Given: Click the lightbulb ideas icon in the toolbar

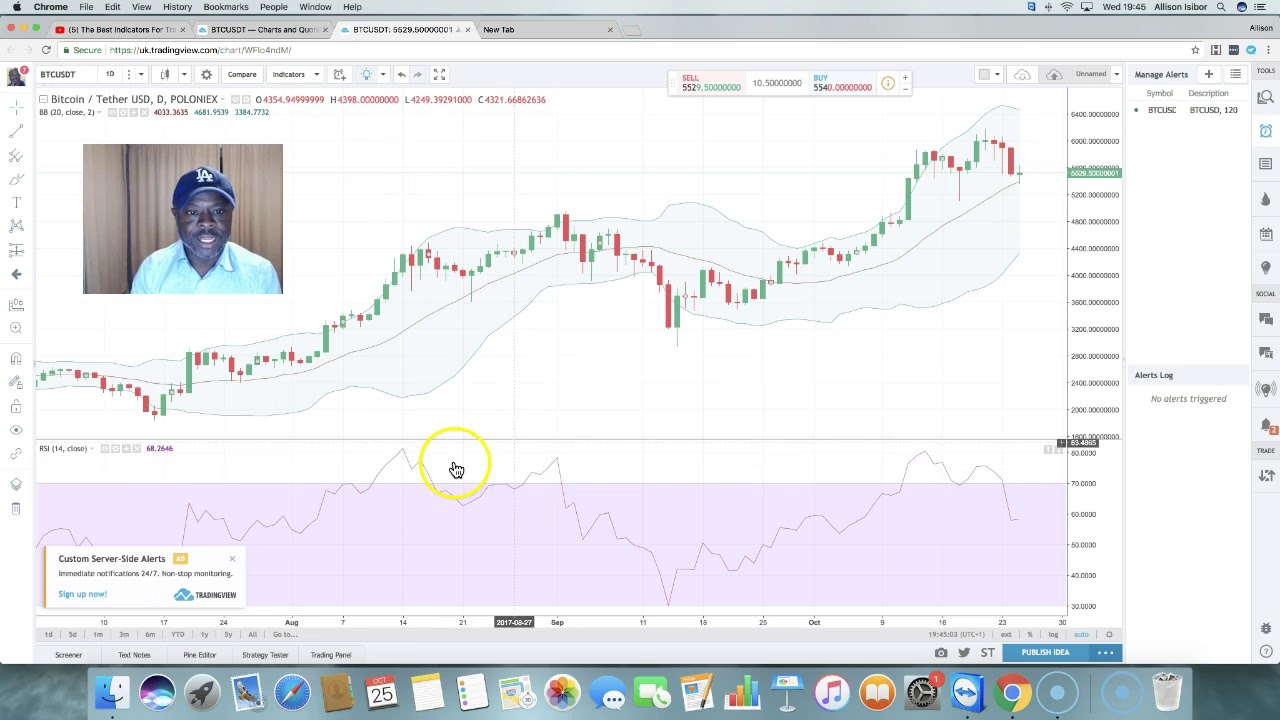Looking at the screenshot, I should pyautogui.click(x=367, y=74).
